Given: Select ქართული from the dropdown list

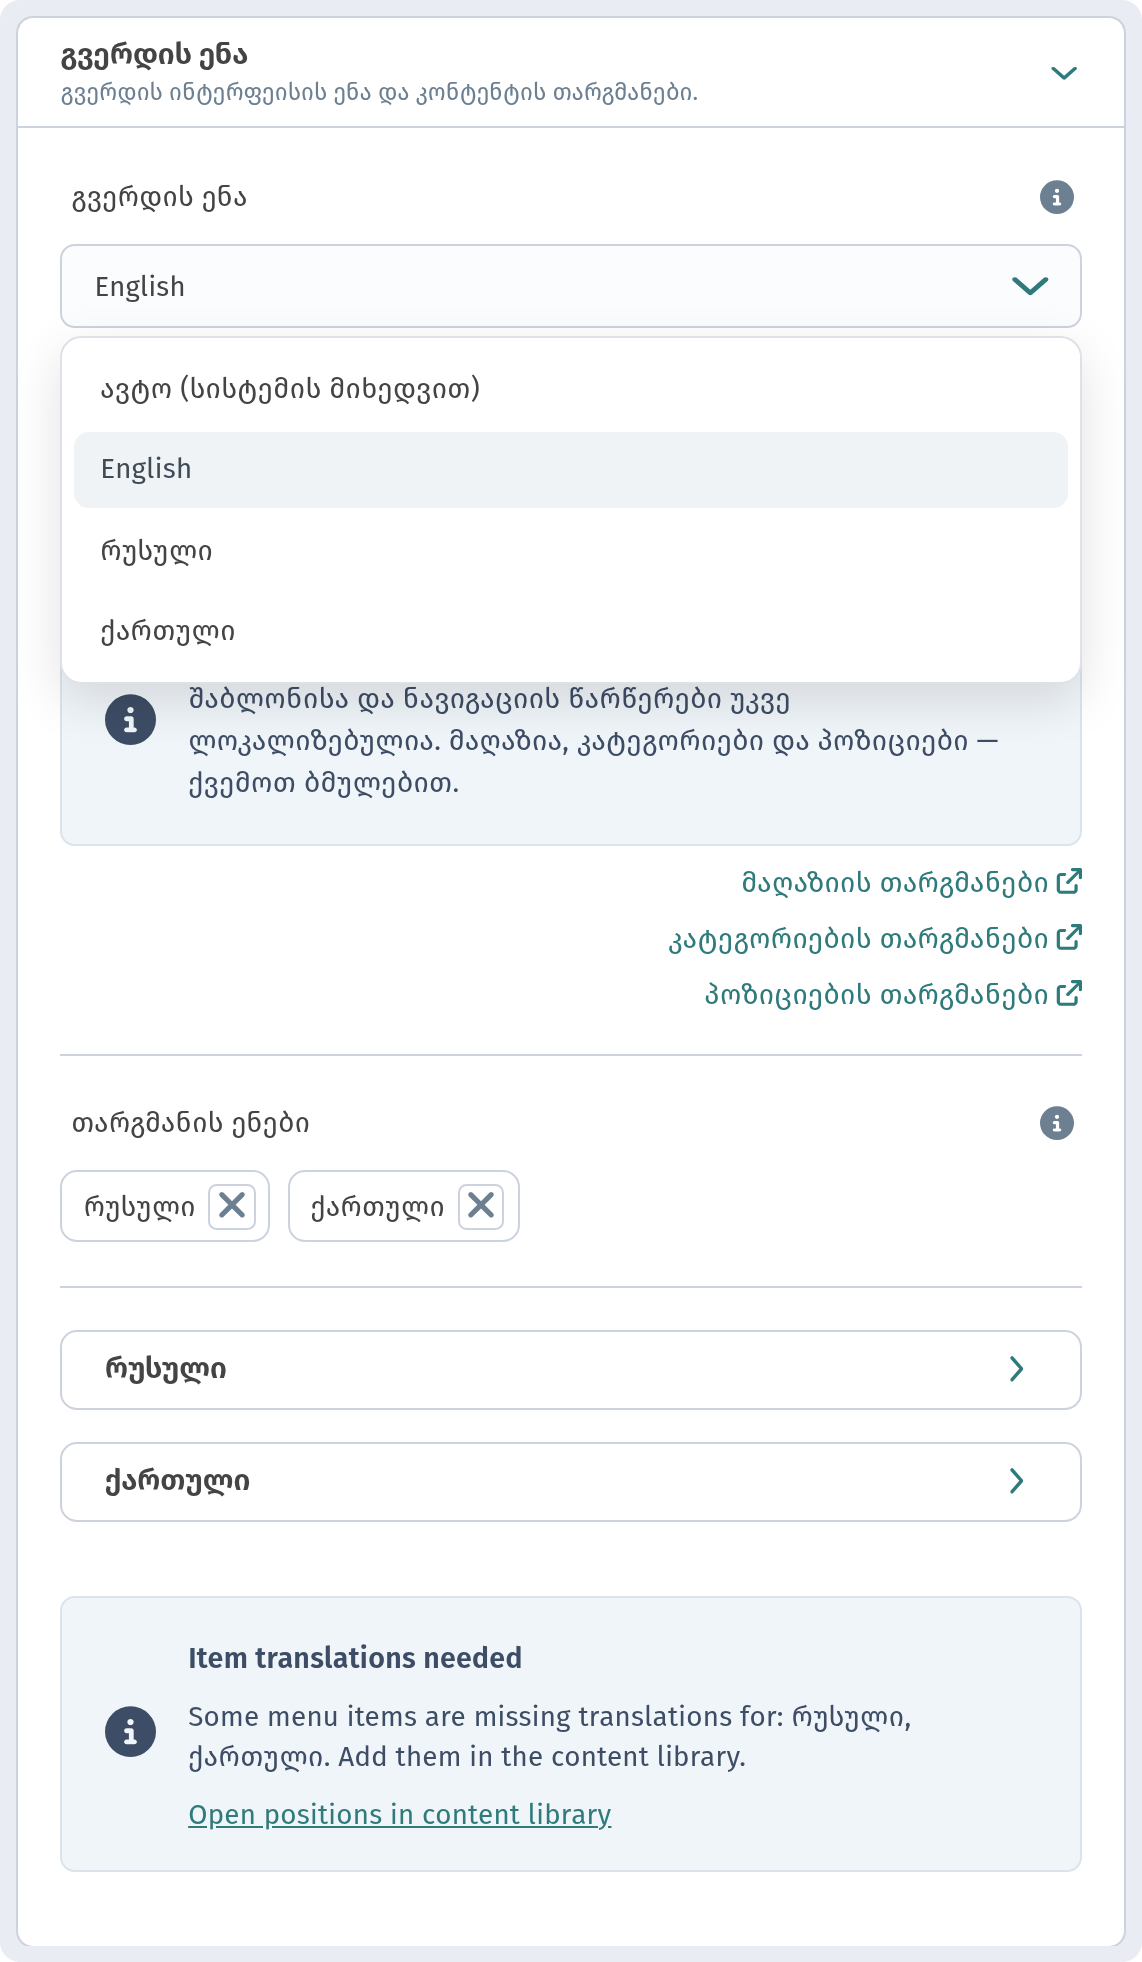Looking at the screenshot, I should 571,632.
